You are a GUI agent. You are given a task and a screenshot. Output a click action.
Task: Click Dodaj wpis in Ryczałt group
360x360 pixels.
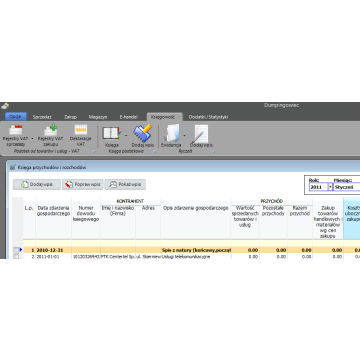[x=201, y=136]
